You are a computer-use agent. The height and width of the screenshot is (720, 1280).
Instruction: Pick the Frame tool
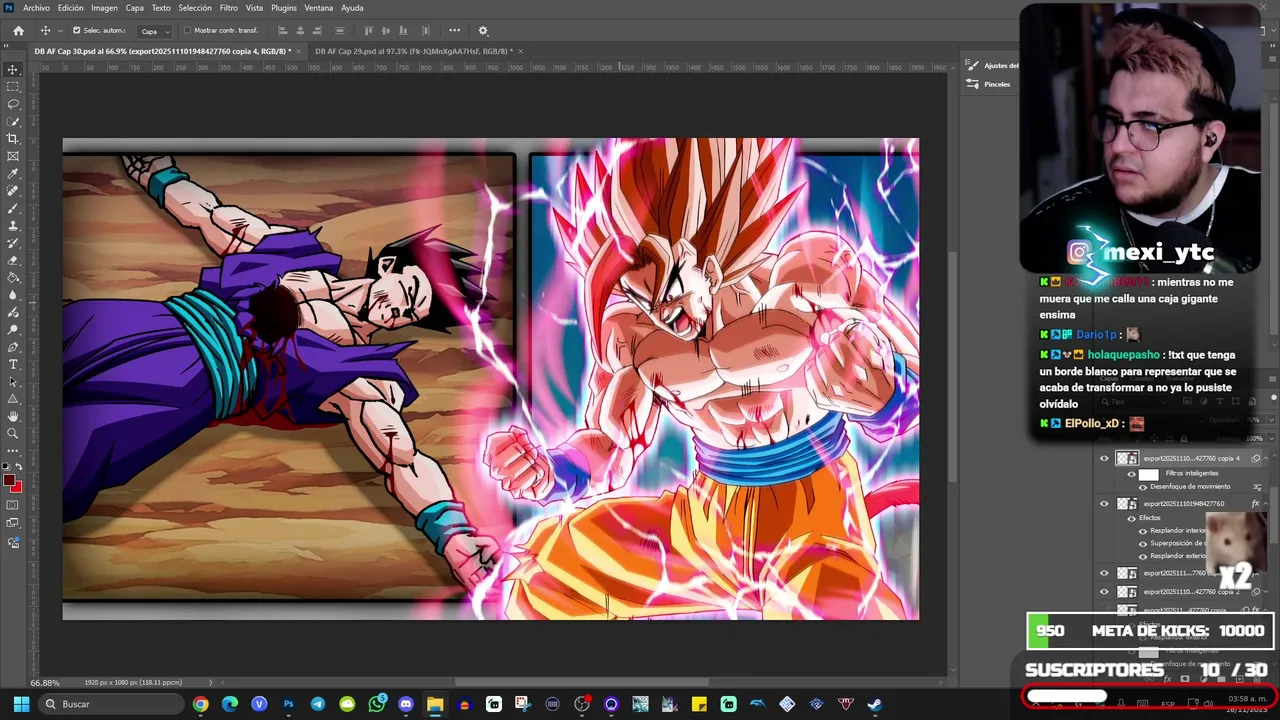(x=13, y=156)
